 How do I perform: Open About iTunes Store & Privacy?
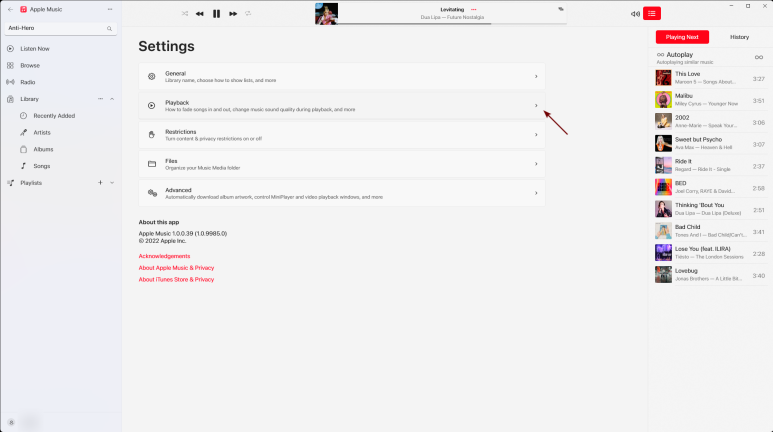[176, 279]
